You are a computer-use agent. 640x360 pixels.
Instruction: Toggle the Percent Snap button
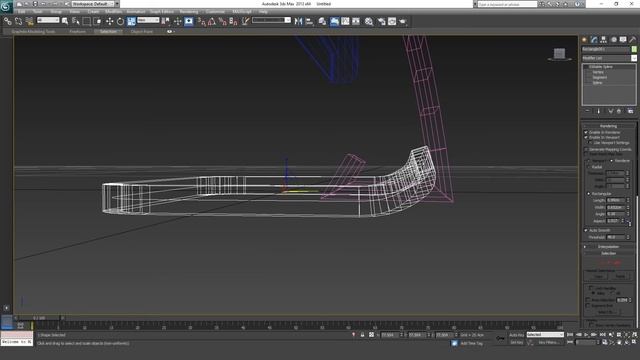click(x=222, y=21)
